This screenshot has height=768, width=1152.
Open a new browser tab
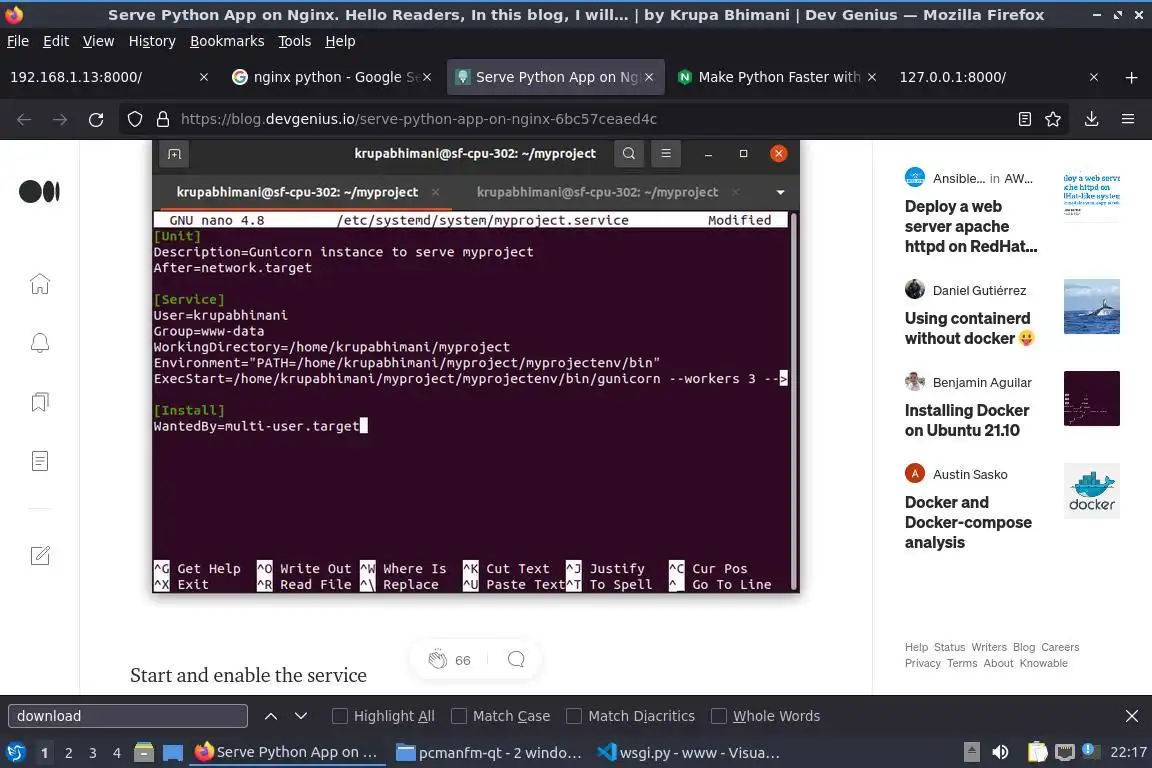pyautogui.click(x=1131, y=77)
